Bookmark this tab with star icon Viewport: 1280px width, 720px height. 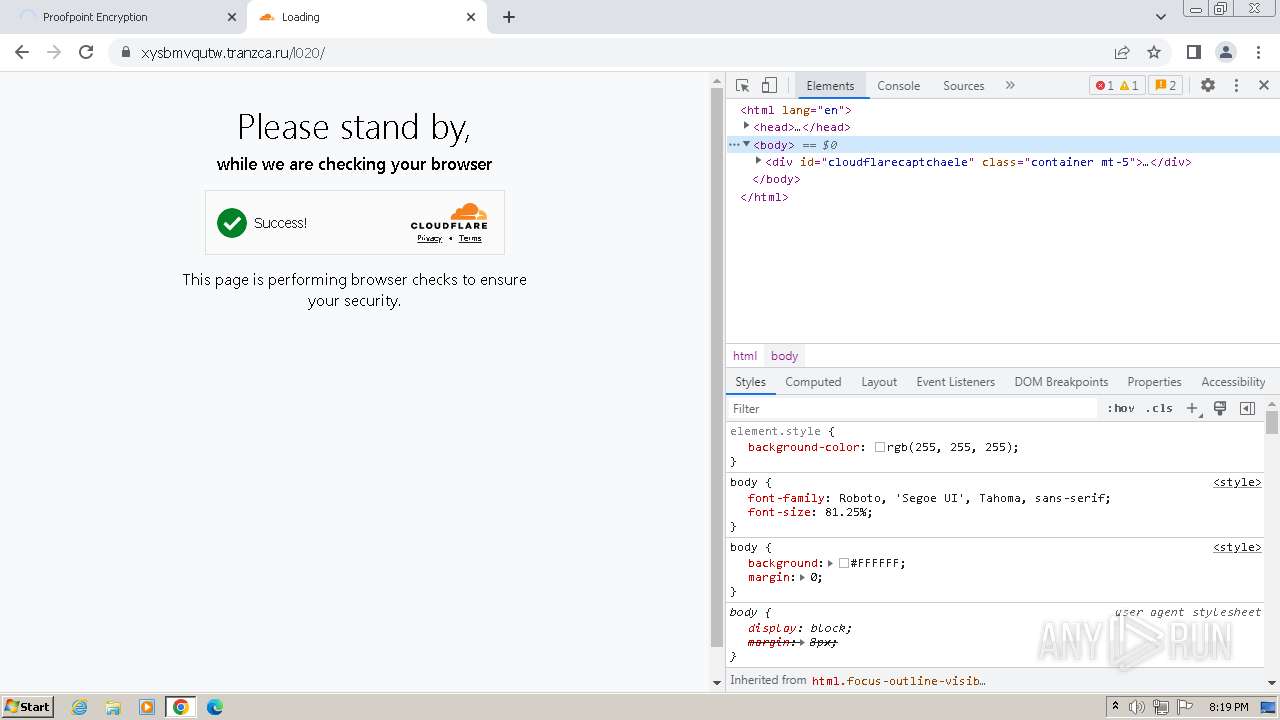coord(1154,52)
